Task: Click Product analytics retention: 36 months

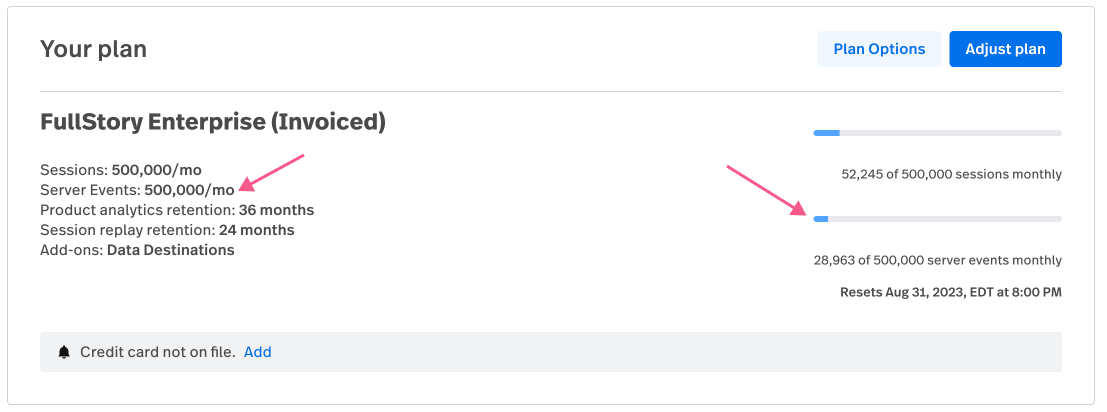Action: click(x=177, y=210)
